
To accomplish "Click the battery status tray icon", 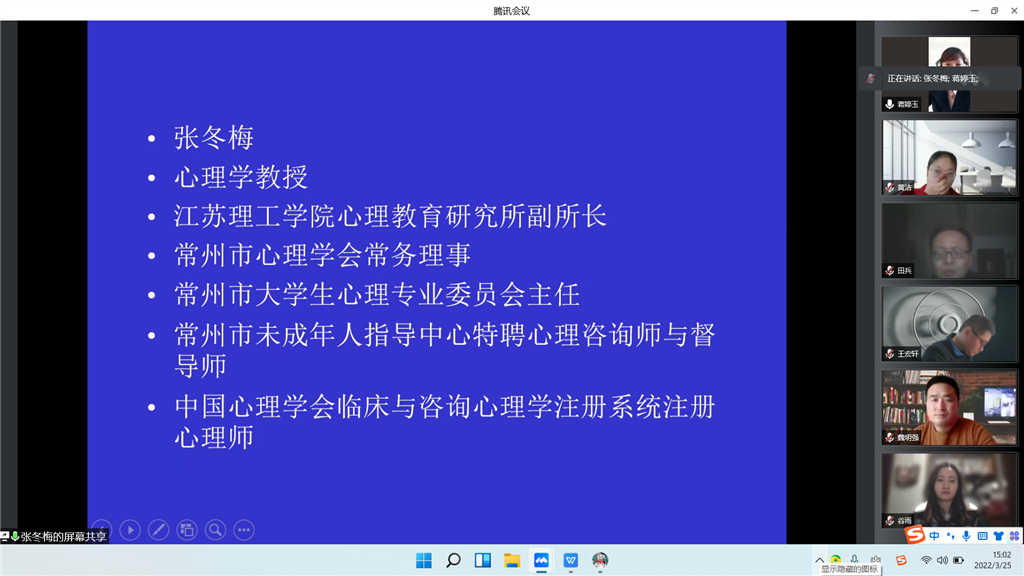I will pos(959,560).
